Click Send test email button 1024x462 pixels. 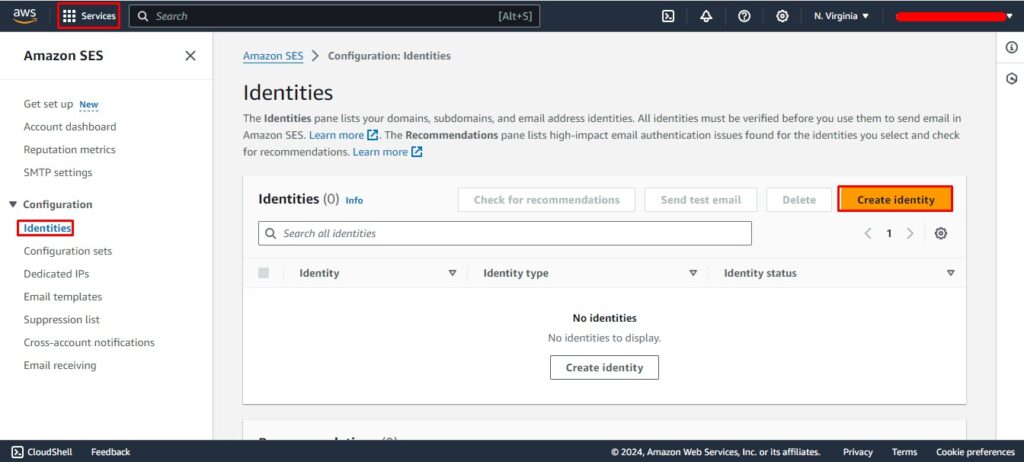[x=701, y=200]
